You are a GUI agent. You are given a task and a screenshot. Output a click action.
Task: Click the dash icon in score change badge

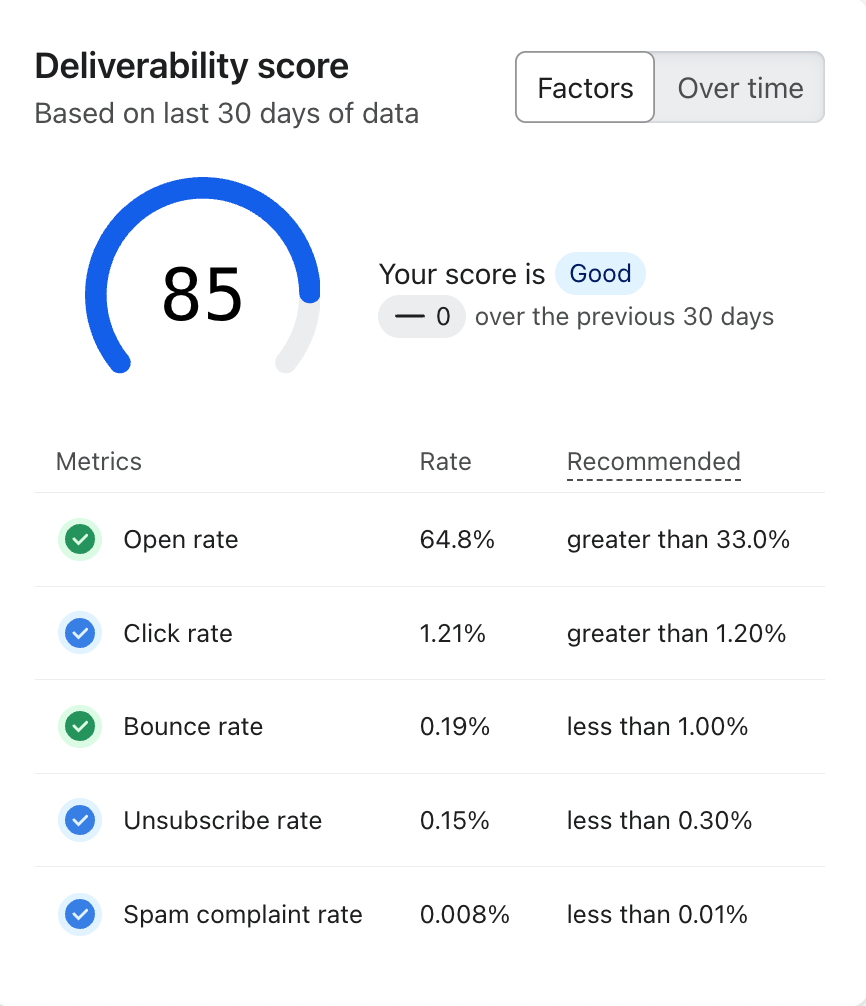tap(409, 318)
